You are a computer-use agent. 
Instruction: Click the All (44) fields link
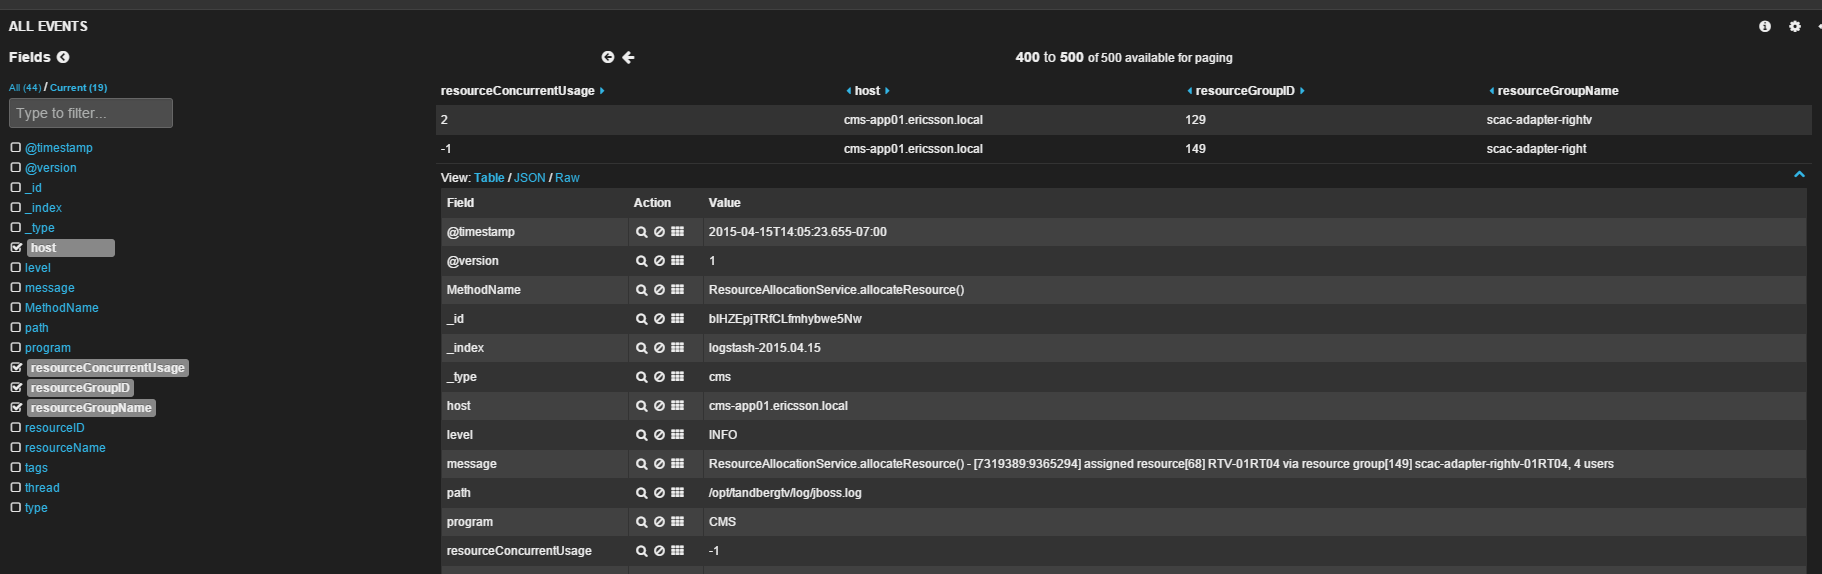coord(25,88)
